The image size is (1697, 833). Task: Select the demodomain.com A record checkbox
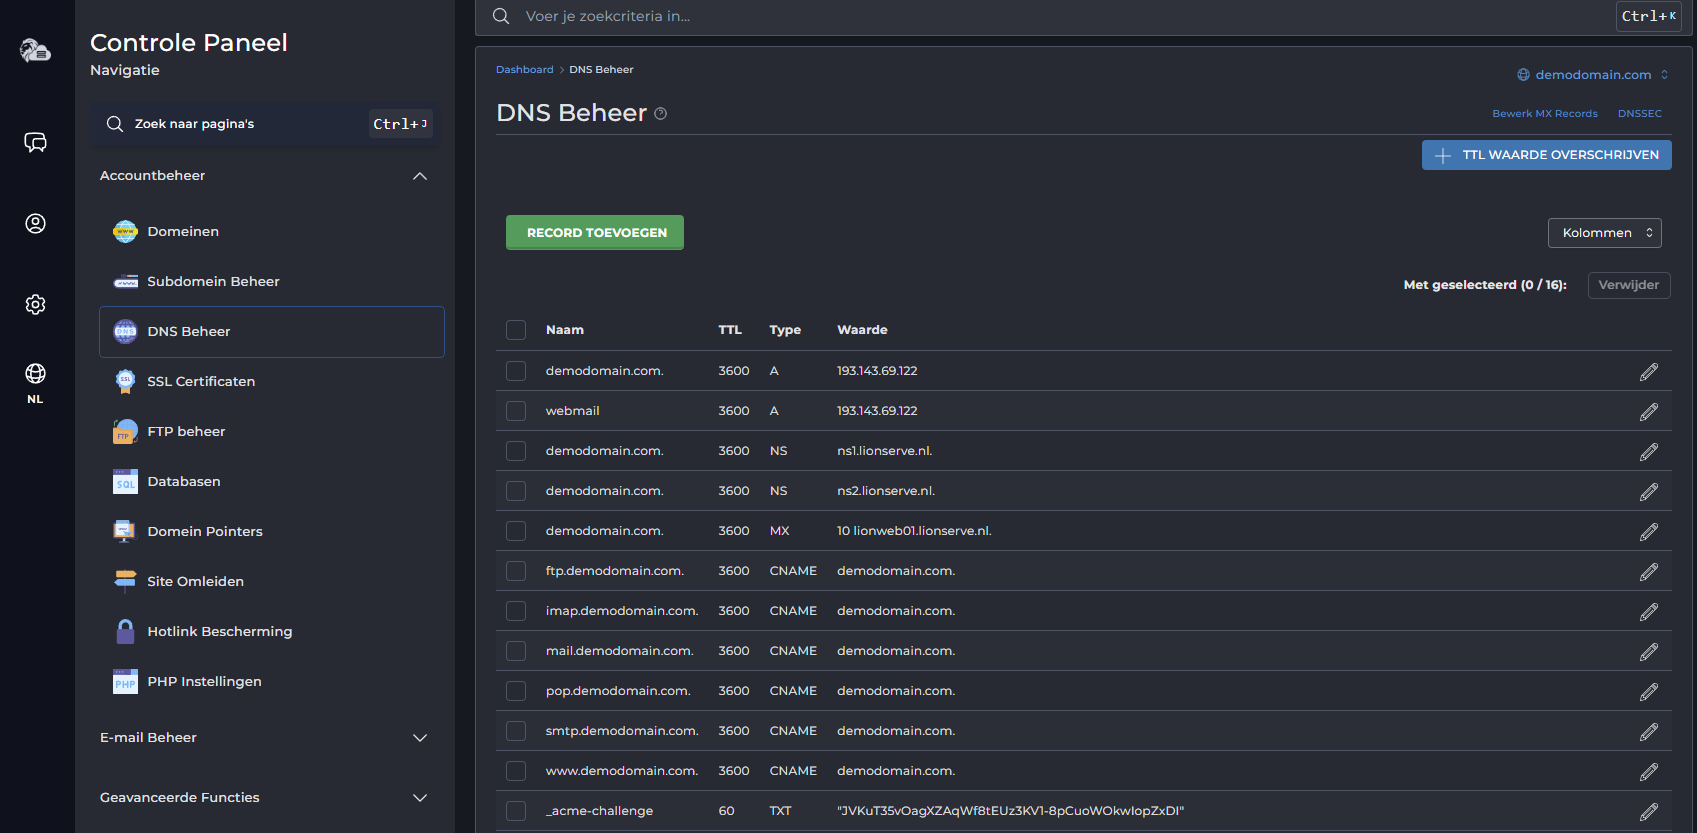tap(516, 371)
